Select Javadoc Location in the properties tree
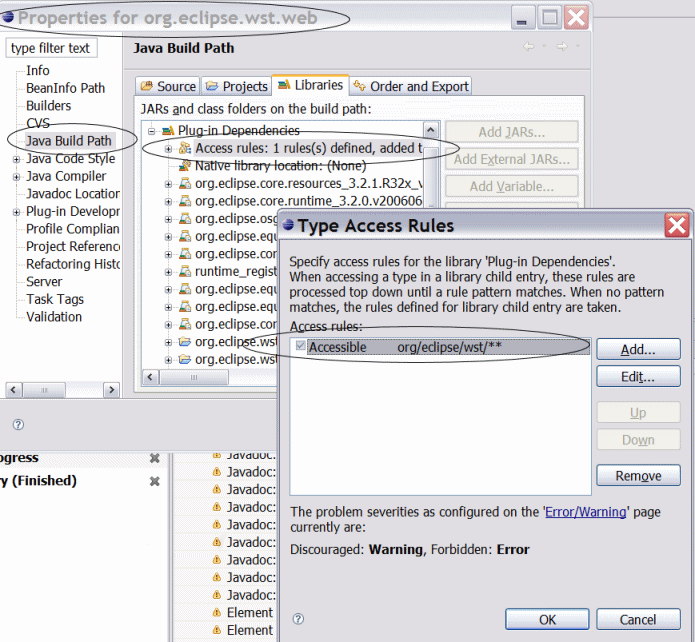 [73, 194]
